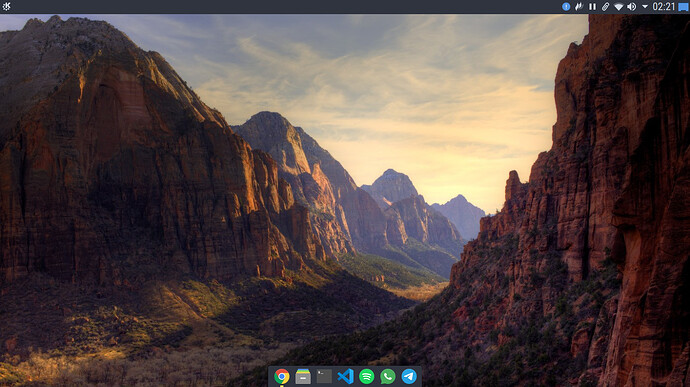This screenshot has height=387, width=690.
Task: Open the Wi-Fi network tray icon
Action: tap(619, 7)
